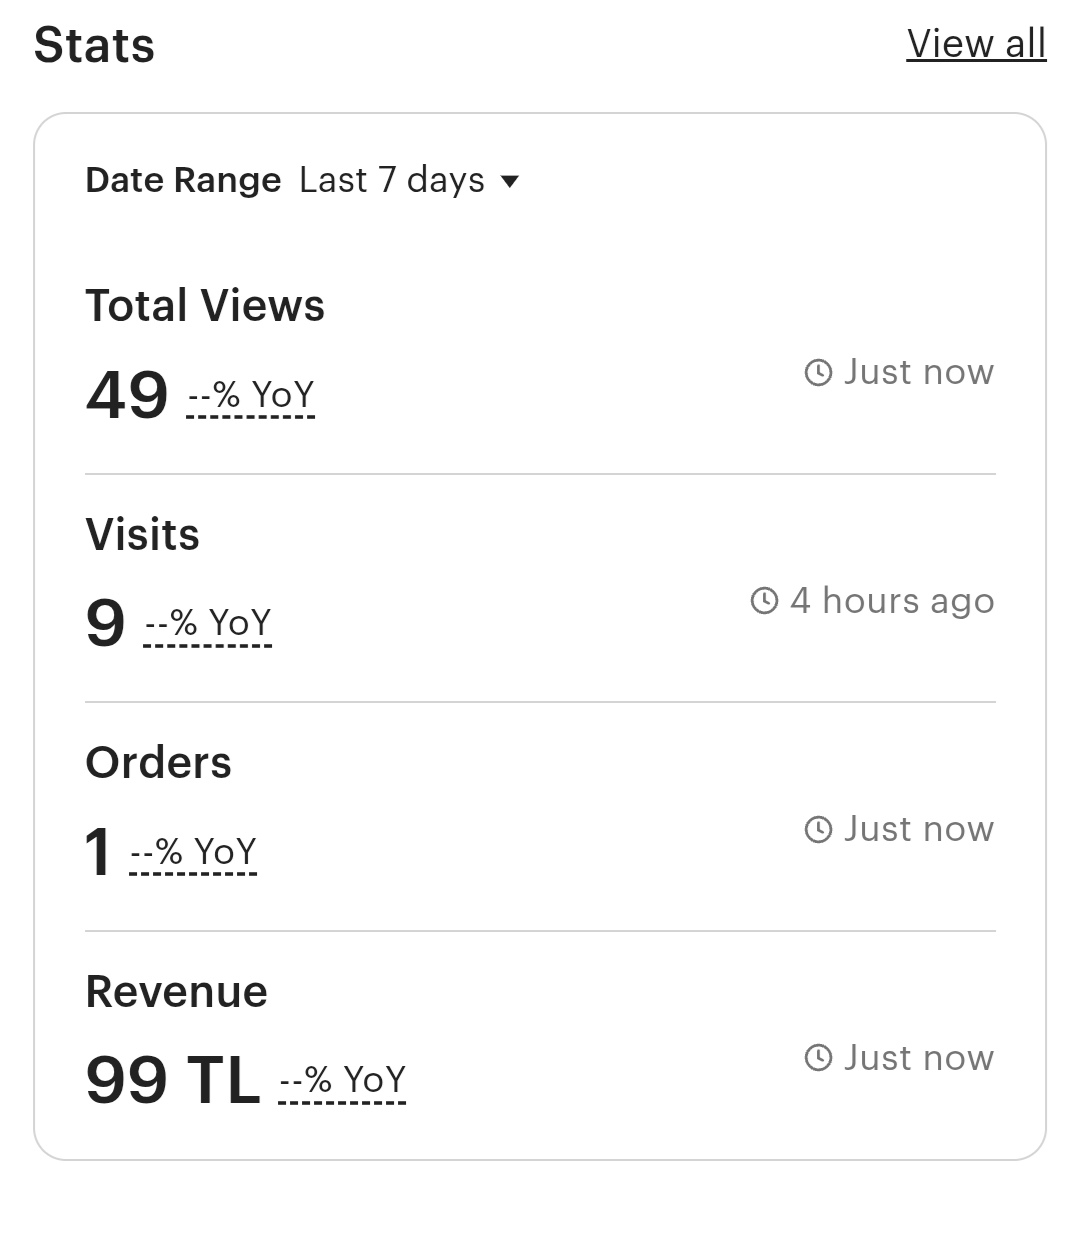Select the Total Views heading
Image resolution: width=1080 pixels, height=1233 pixels.
tap(205, 306)
